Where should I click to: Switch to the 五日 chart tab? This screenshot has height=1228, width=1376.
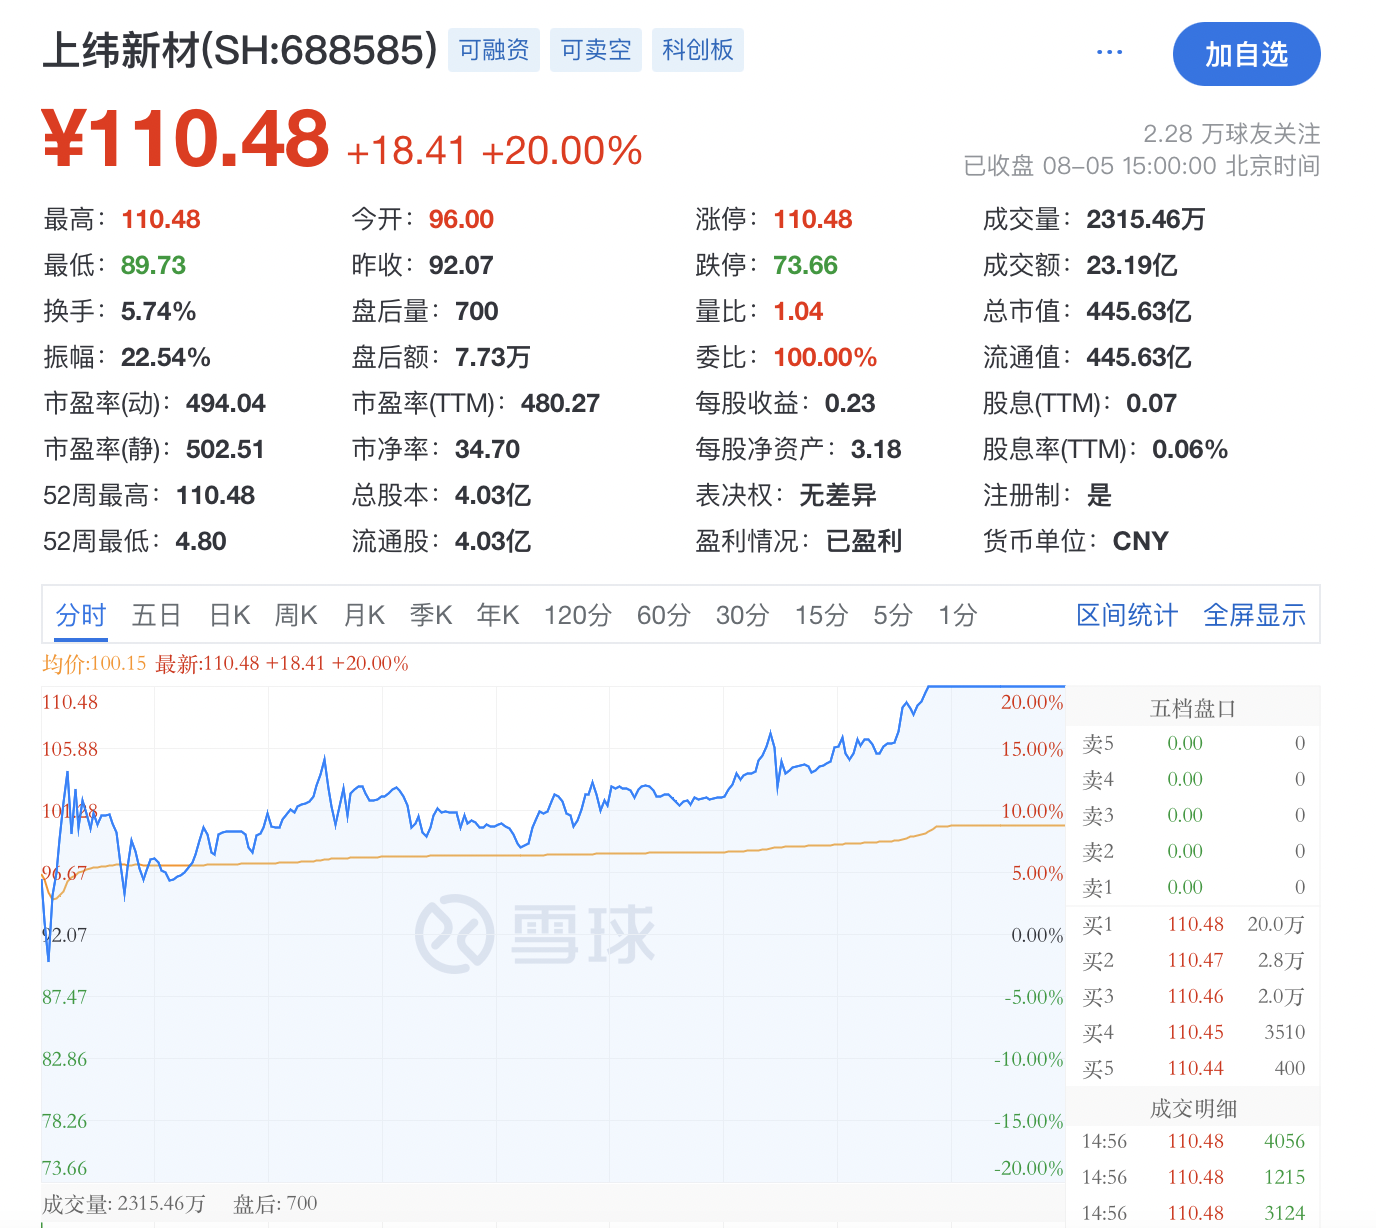tap(157, 615)
